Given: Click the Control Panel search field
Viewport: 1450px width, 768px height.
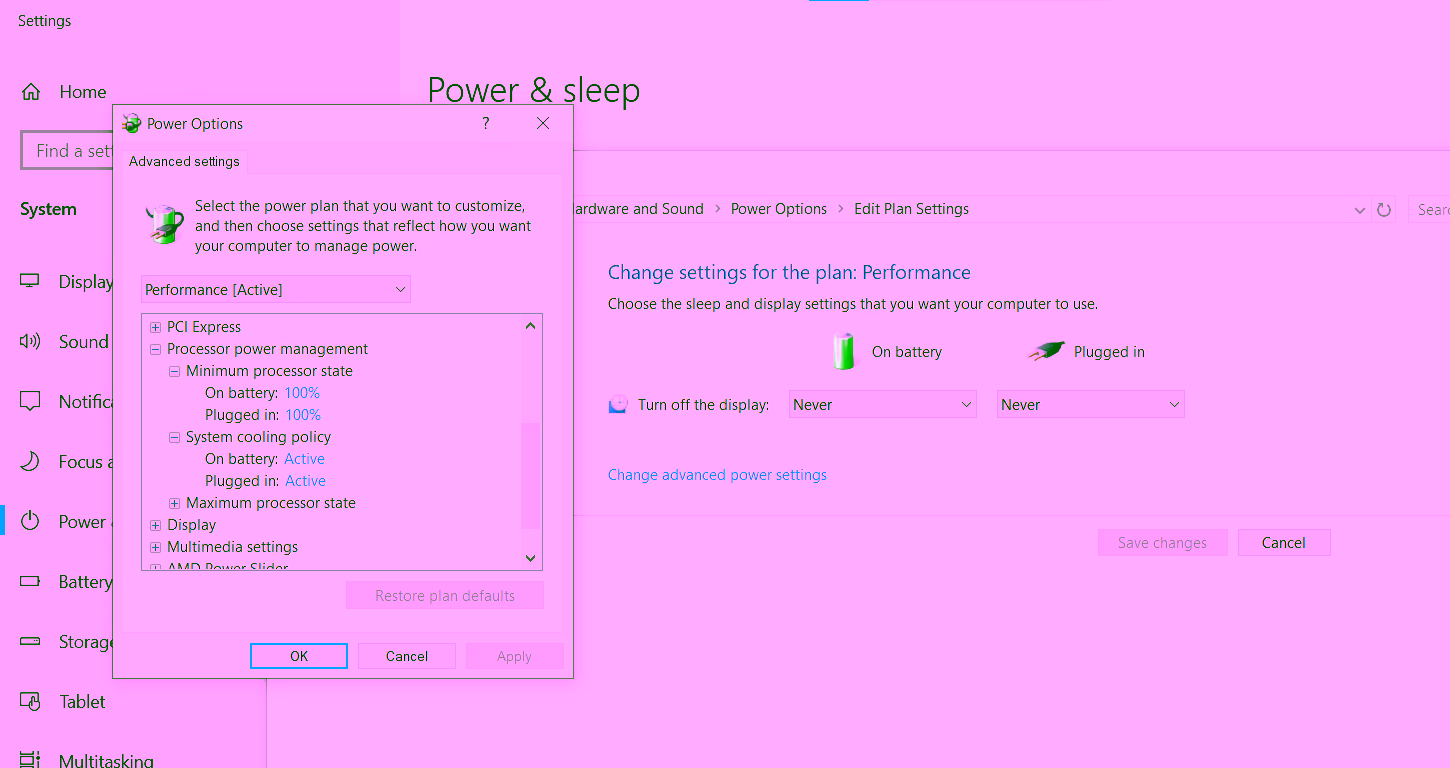Looking at the screenshot, I should 1429,209.
